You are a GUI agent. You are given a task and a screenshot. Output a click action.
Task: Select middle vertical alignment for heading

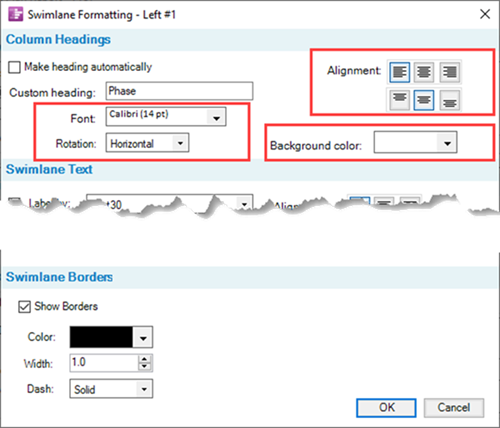[x=424, y=100]
